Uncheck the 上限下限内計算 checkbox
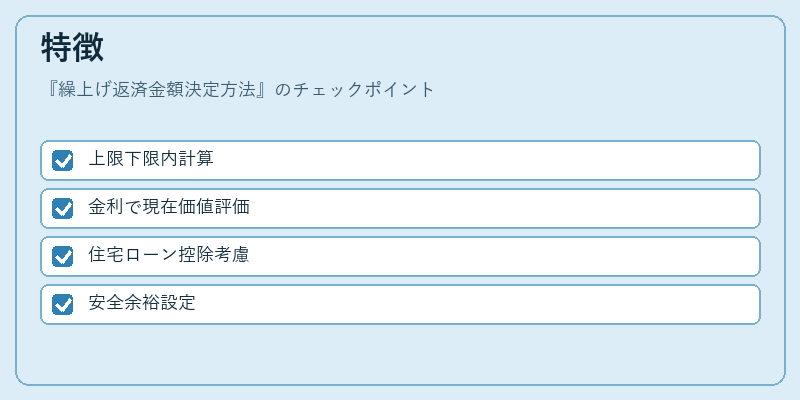The image size is (800, 400). click(x=62, y=161)
